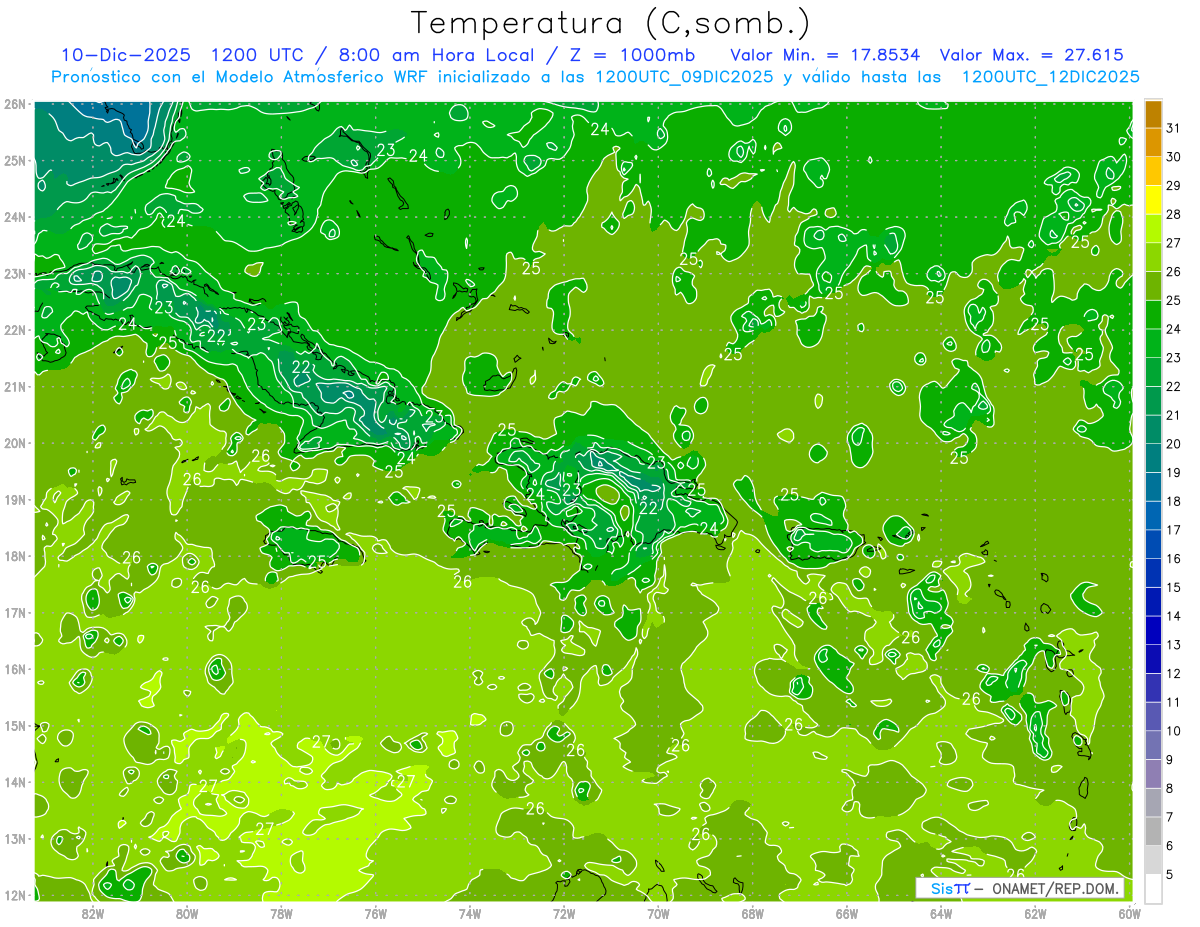The height and width of the screenshot is (927, 1200).
Task: Click the color legend label '20'
Action: tap(1173, 444)
